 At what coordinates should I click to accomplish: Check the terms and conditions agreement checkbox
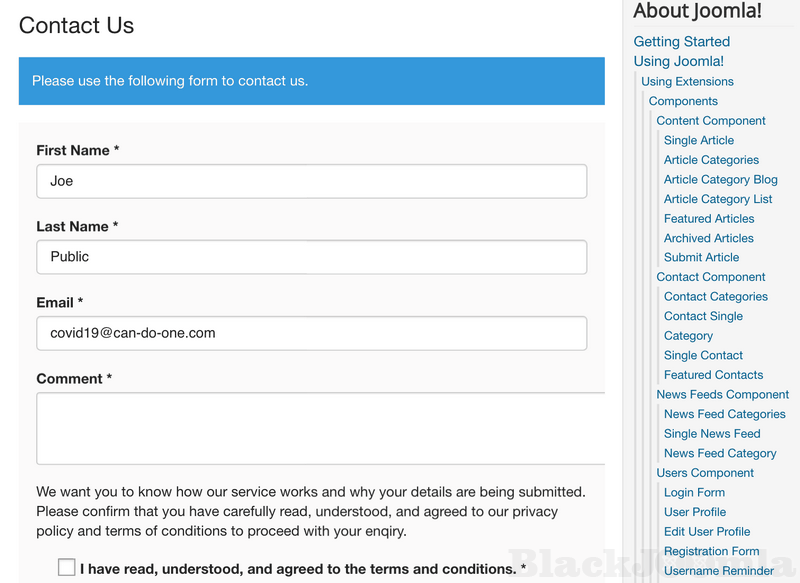coord(67,567)
